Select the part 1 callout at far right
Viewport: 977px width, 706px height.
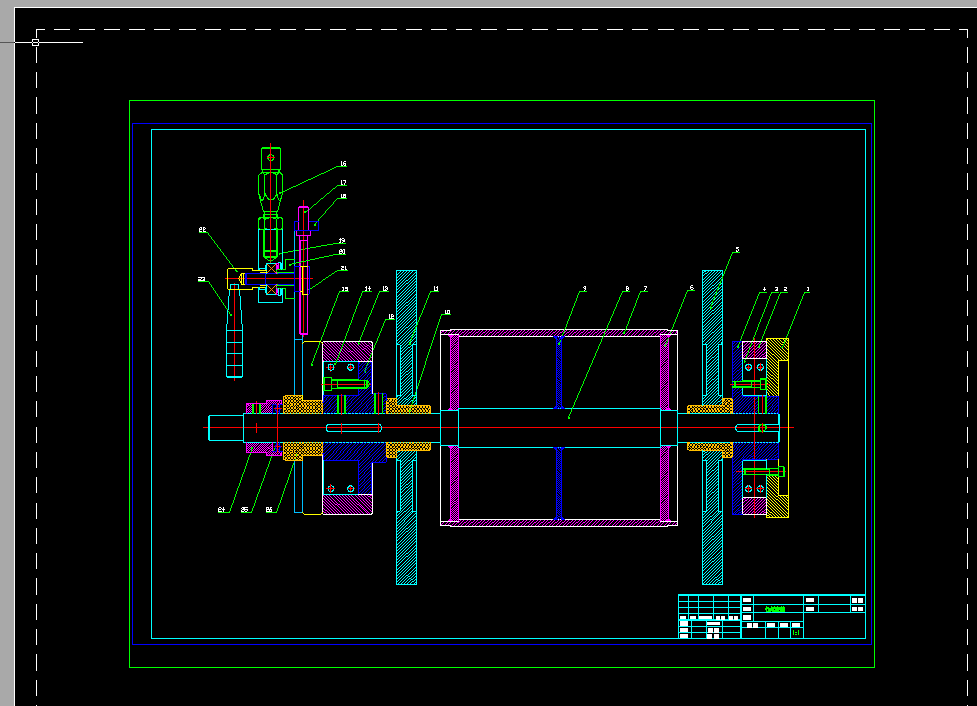click(807, 287)
